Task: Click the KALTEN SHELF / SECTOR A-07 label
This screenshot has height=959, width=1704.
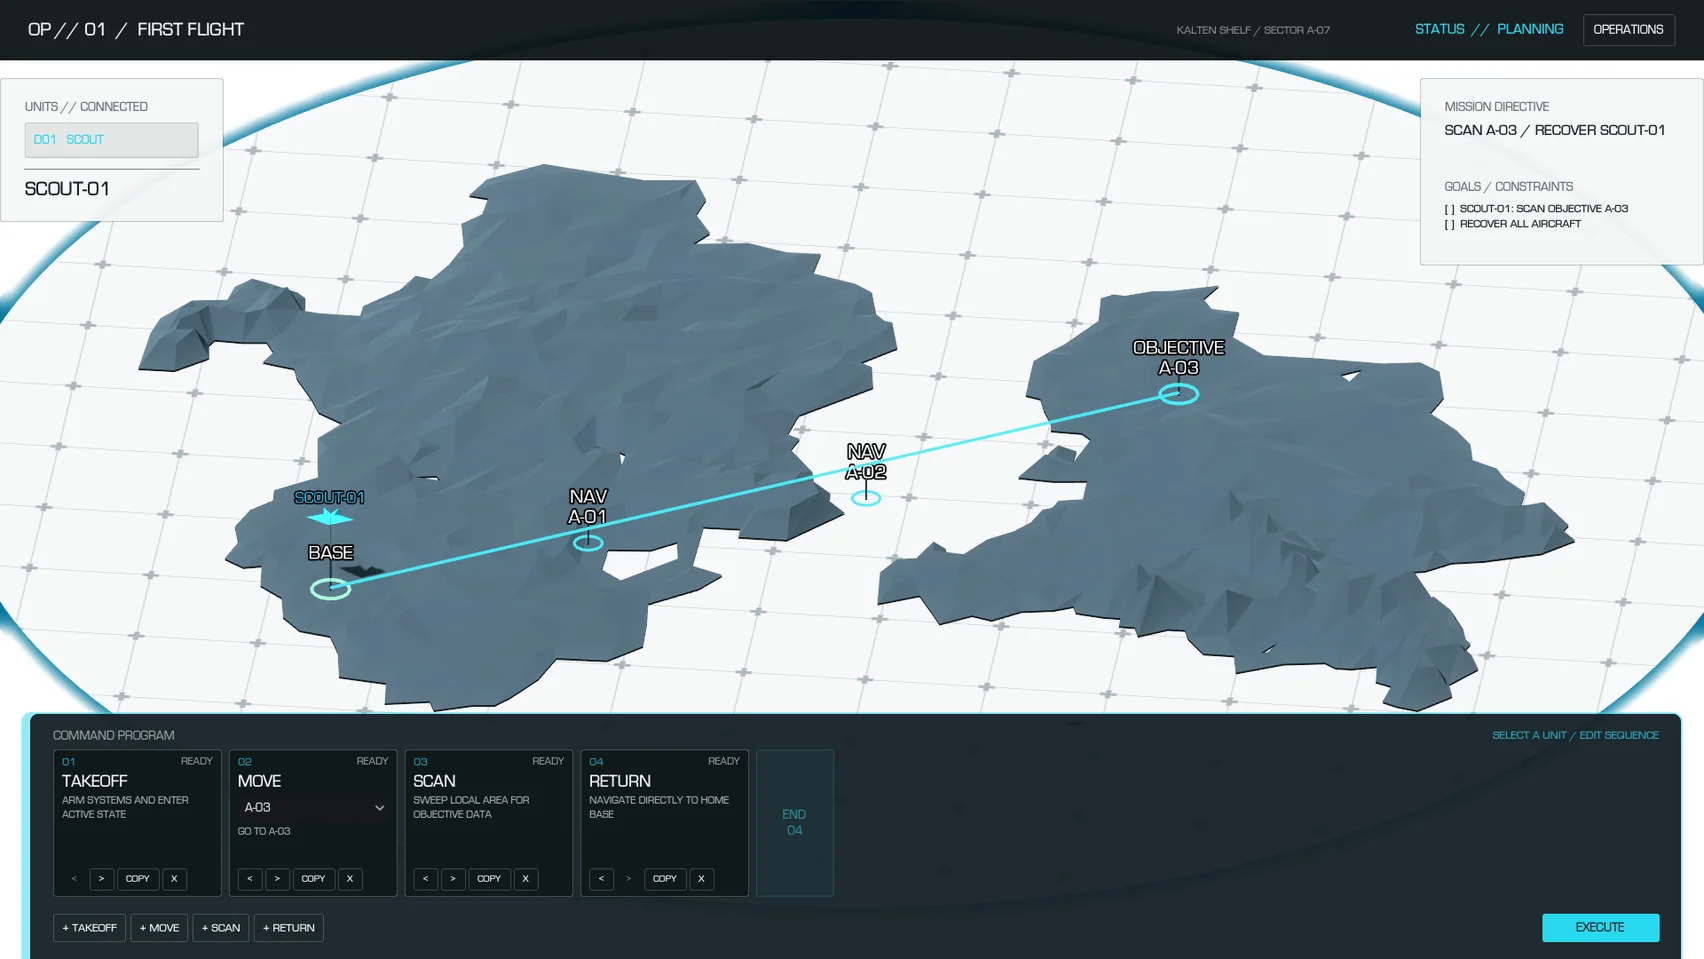Action: click(x=1253, y=30)
